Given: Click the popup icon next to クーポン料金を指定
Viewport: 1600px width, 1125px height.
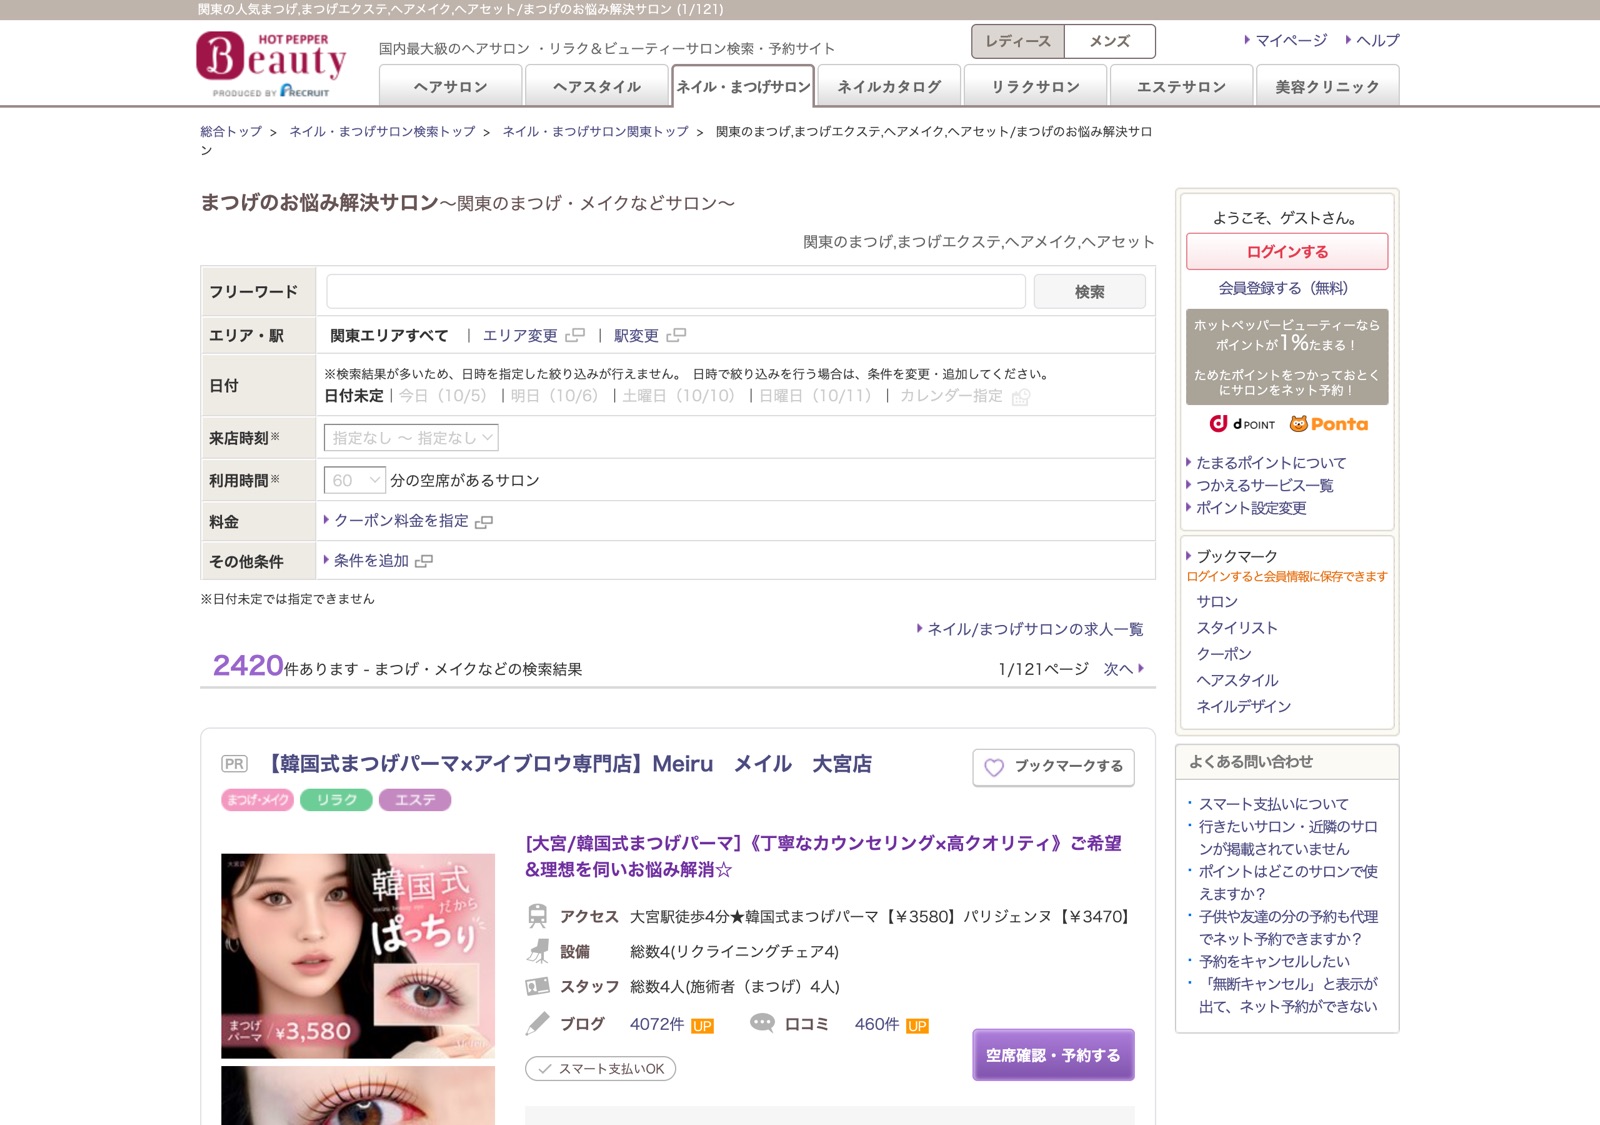Looking at the screenshot, I should coord(484,522).
